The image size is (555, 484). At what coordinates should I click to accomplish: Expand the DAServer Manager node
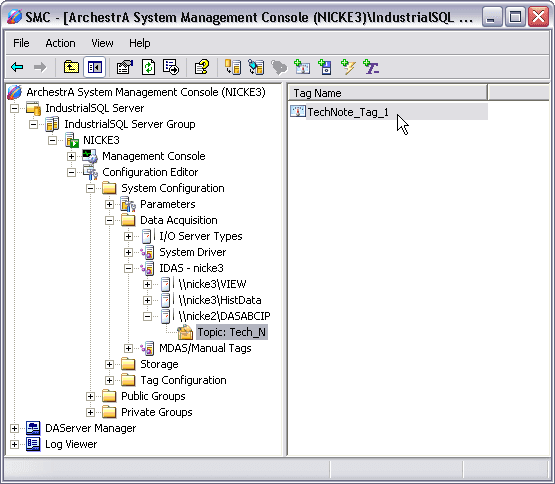(x=15, y=428)
